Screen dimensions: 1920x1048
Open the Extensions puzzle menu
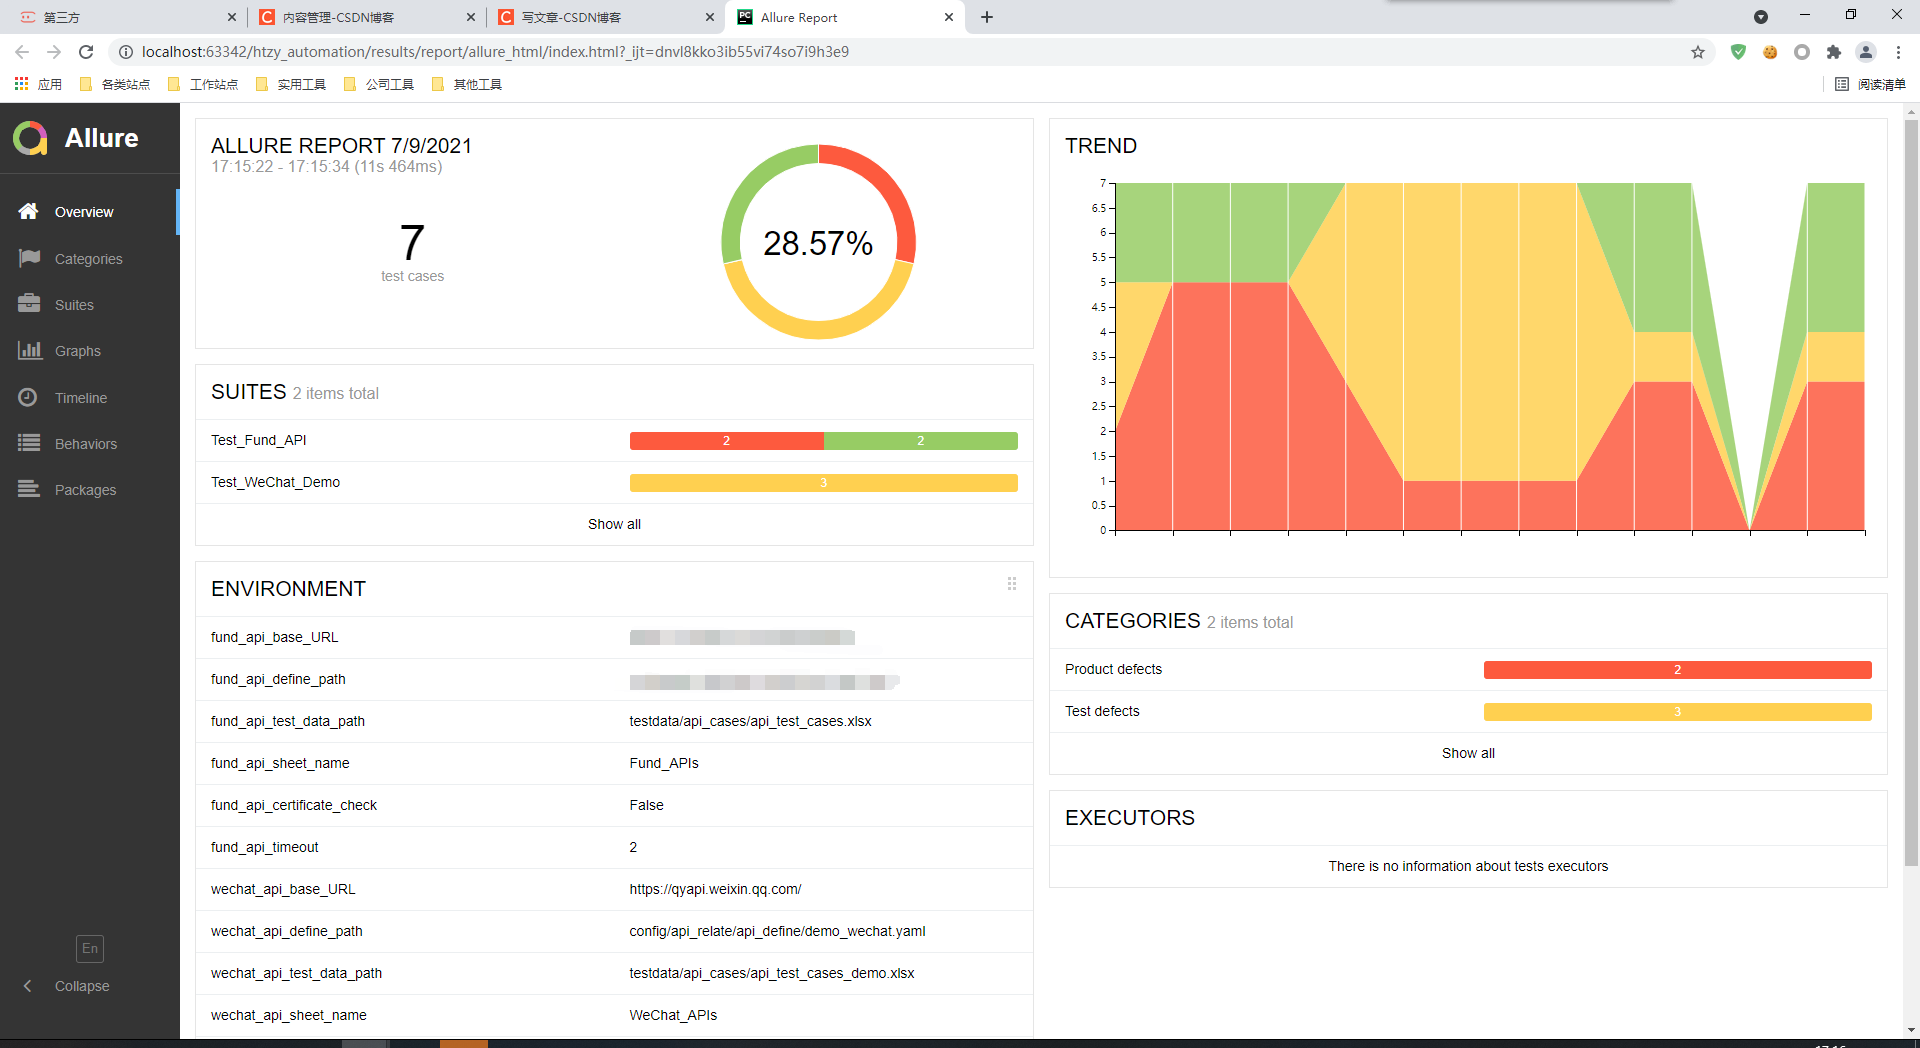pos(1834,52)
